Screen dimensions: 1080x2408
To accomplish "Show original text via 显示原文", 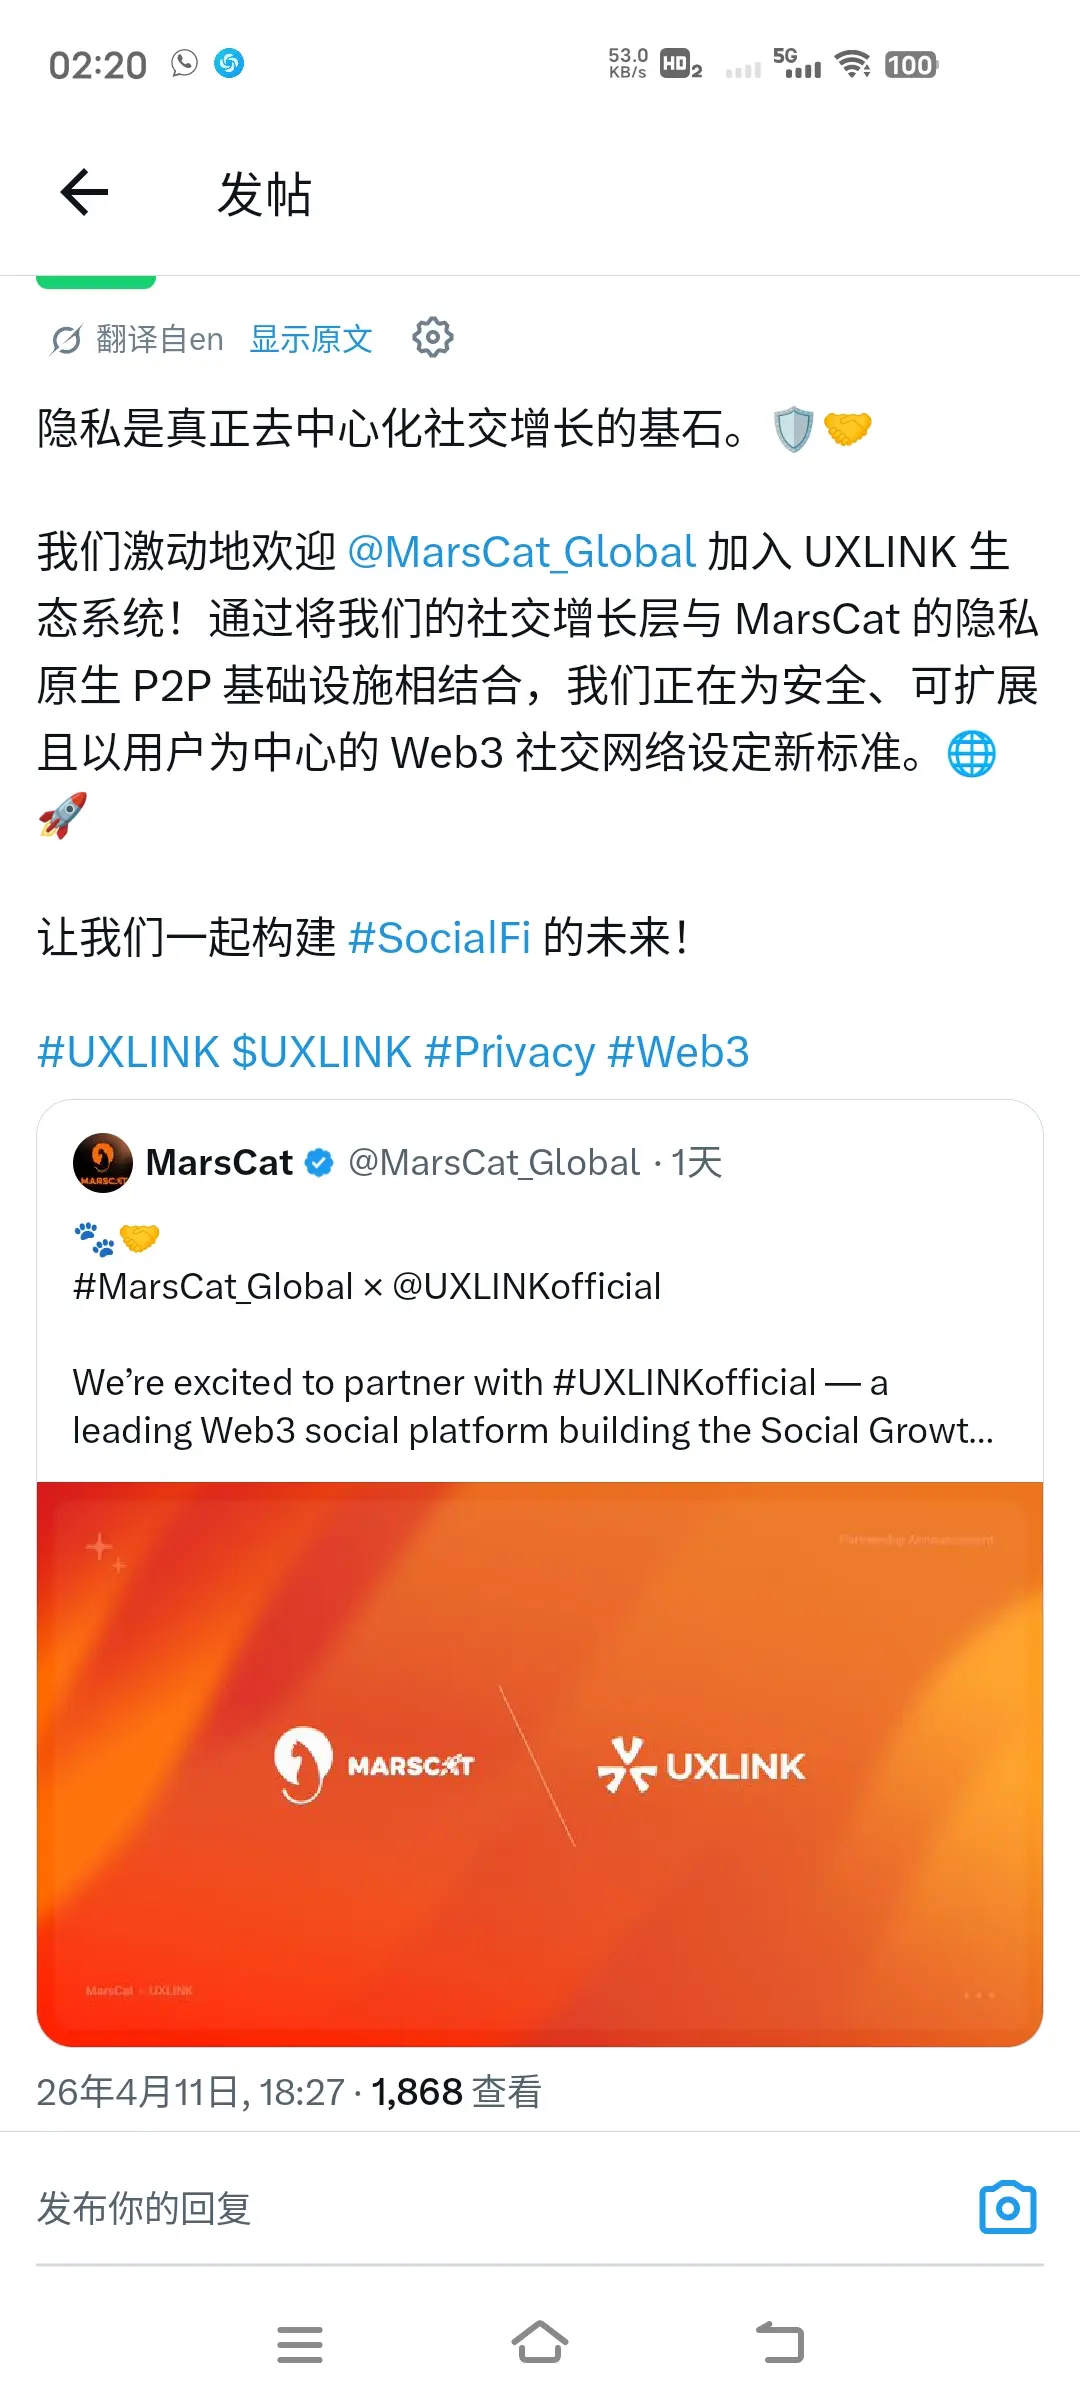I will point(311,339).
